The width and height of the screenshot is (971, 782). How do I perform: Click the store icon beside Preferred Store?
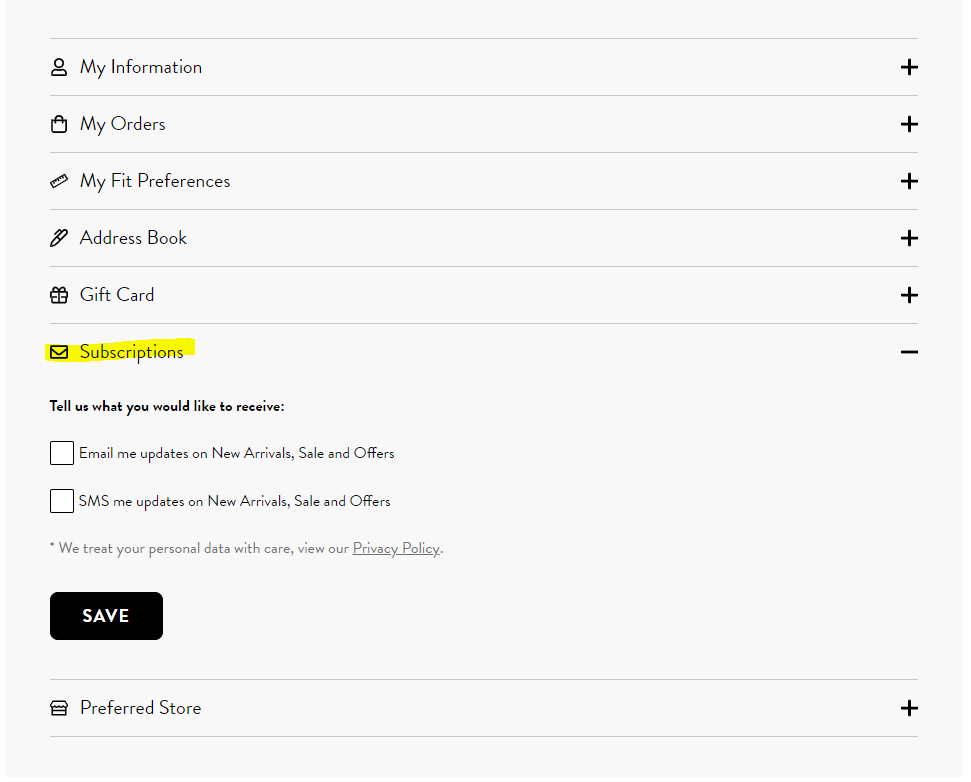point(59,708)
